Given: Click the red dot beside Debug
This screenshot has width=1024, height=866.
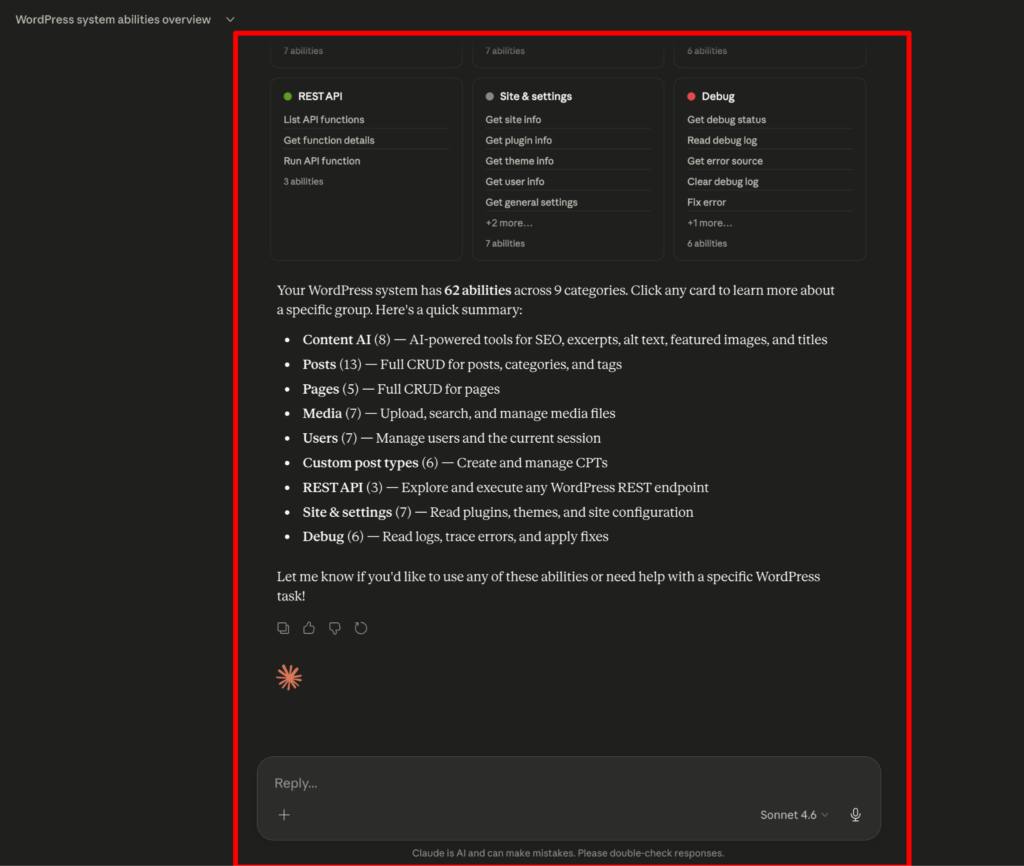Looking at the screenshot, I should click(x=691, y=97).
